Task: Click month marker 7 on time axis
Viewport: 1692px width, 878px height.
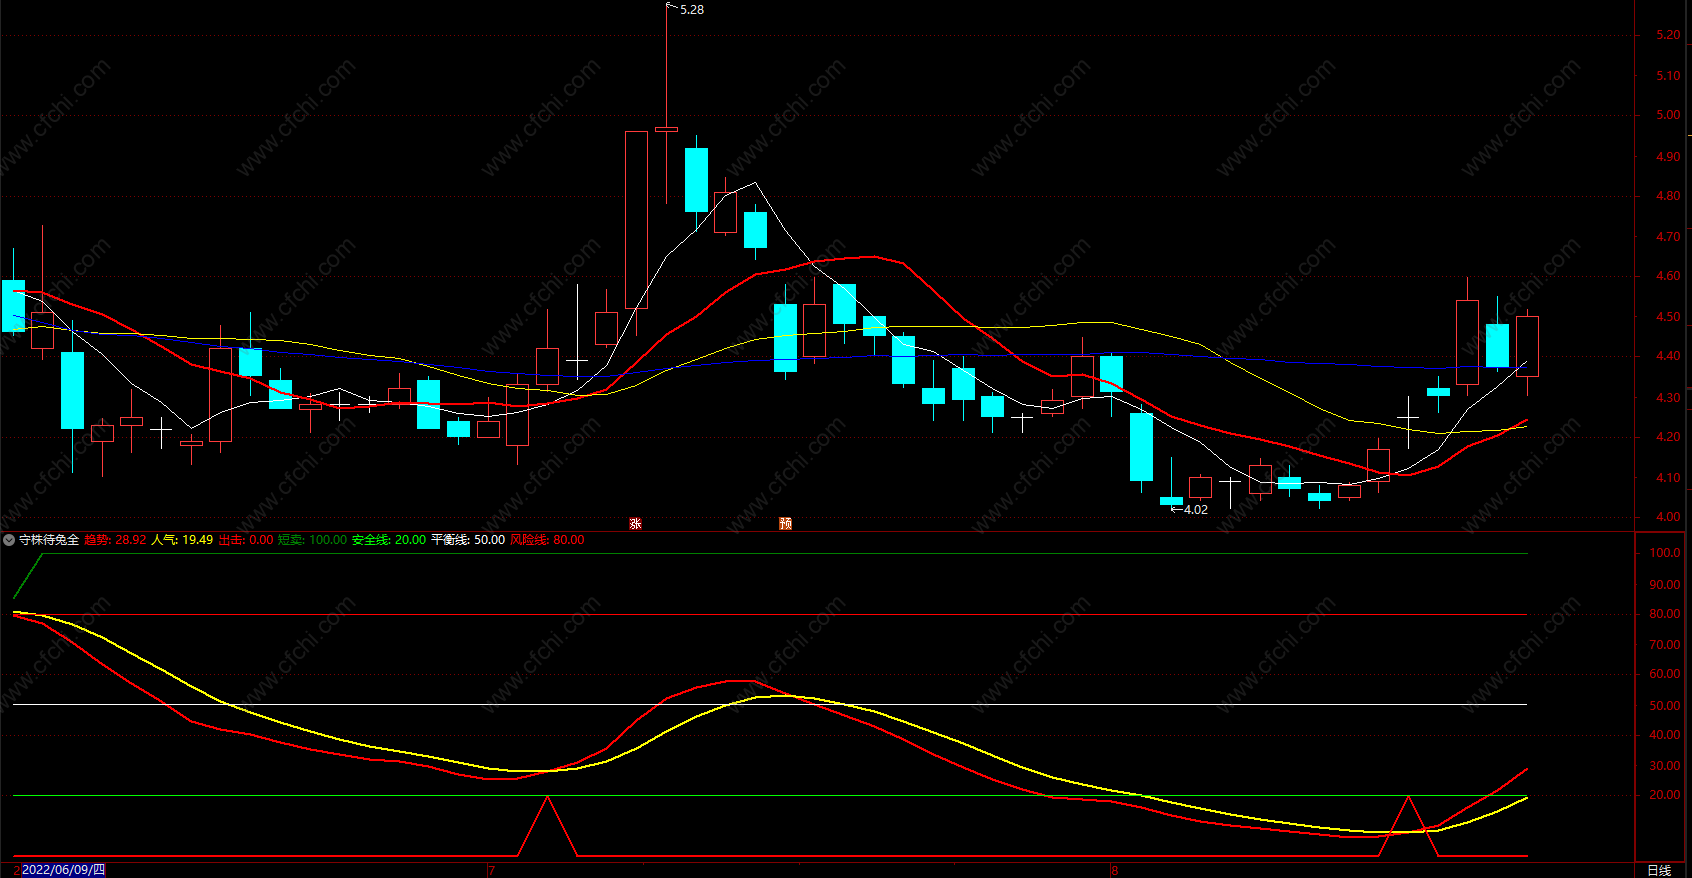Action: click(x=491, y=870)
